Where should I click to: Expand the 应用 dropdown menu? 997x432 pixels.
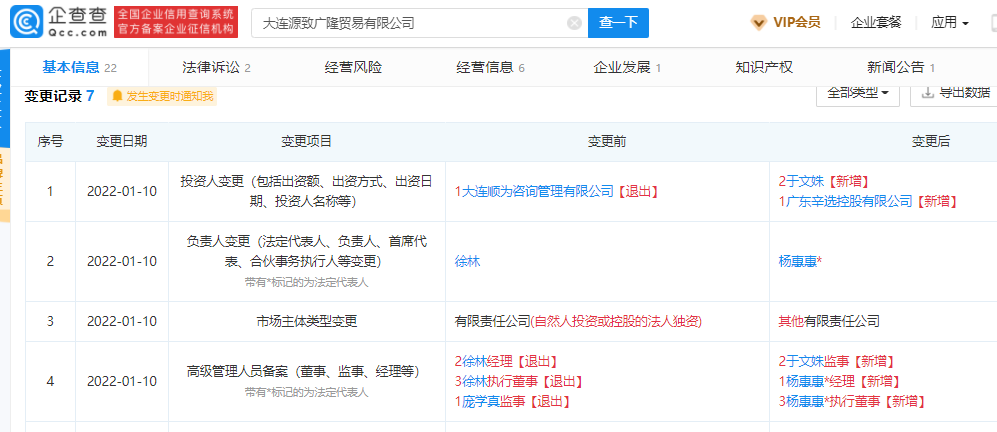click(950, 23)
